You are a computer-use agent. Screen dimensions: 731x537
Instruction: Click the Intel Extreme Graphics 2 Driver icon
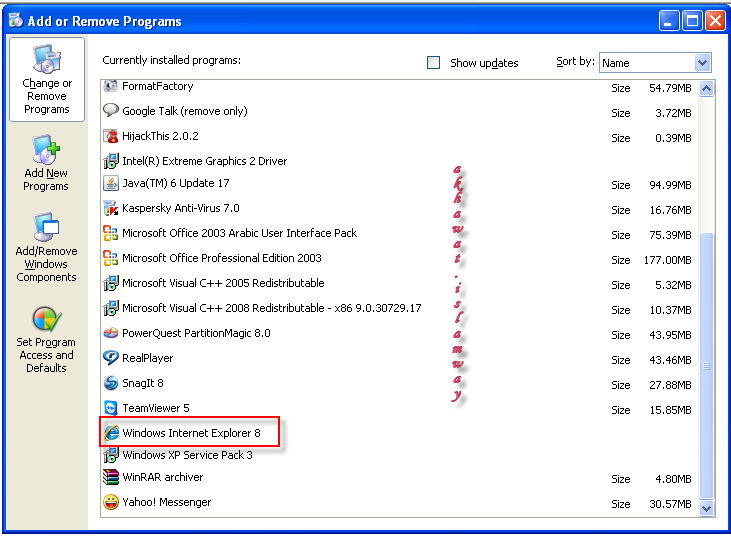pos(110,161)
